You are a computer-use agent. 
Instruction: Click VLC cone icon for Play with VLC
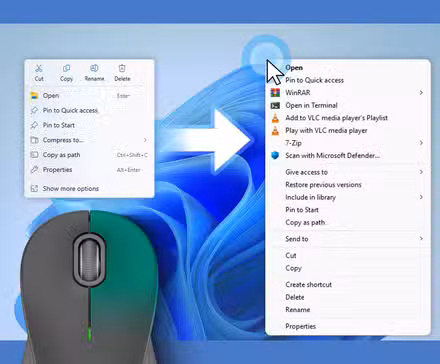[275, 130]
